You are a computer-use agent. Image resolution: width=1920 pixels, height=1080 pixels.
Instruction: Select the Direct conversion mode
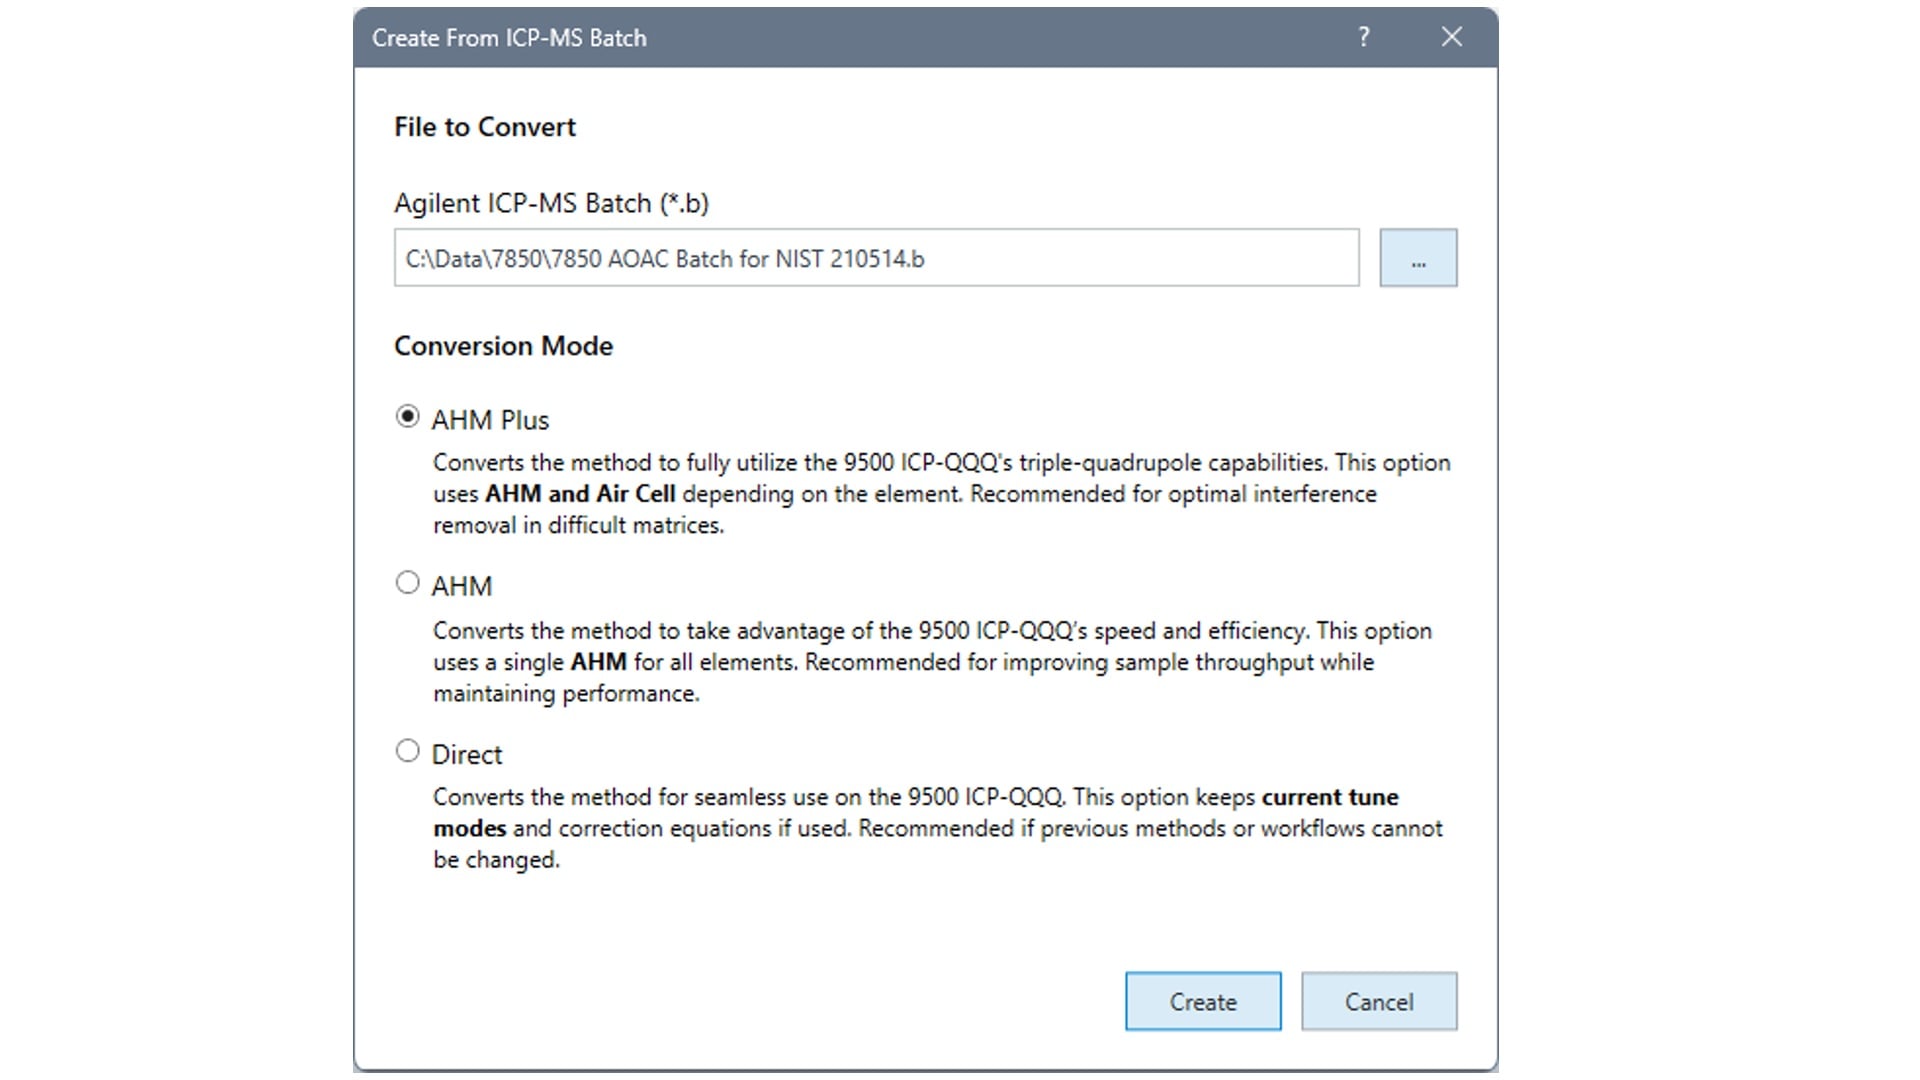[x=407, y=751]
